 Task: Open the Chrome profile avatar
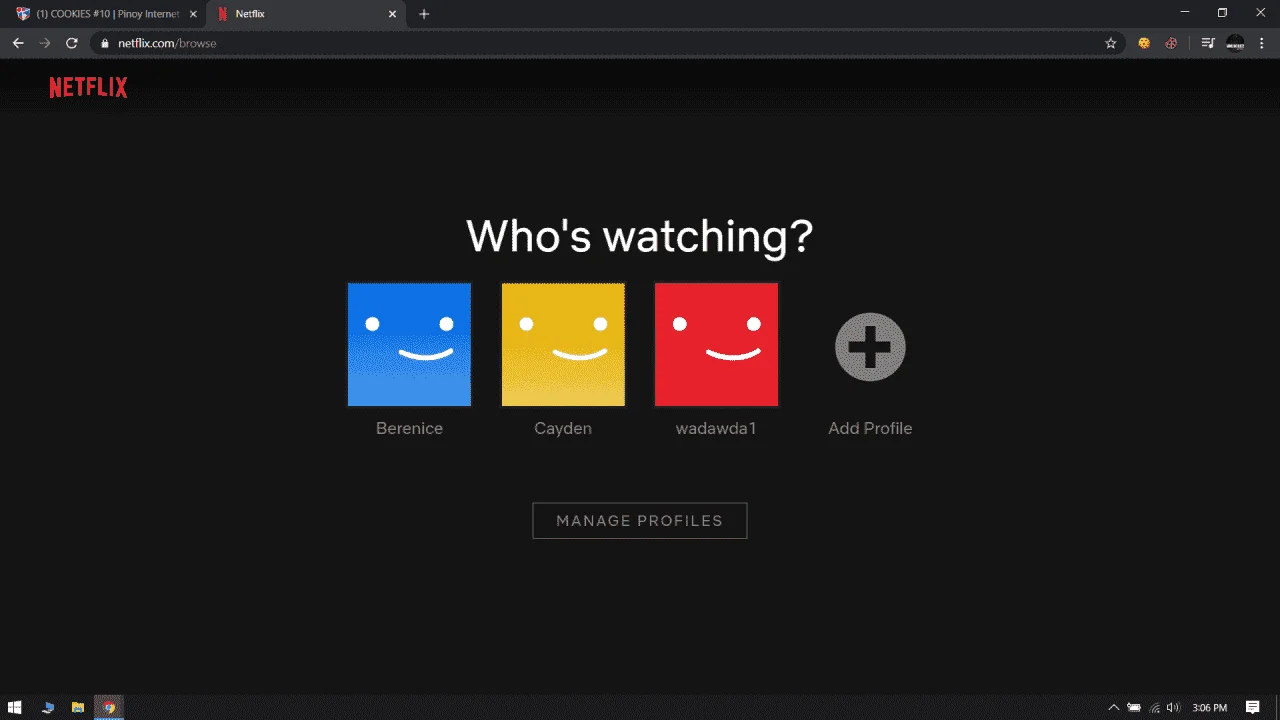click(1235, 43)
